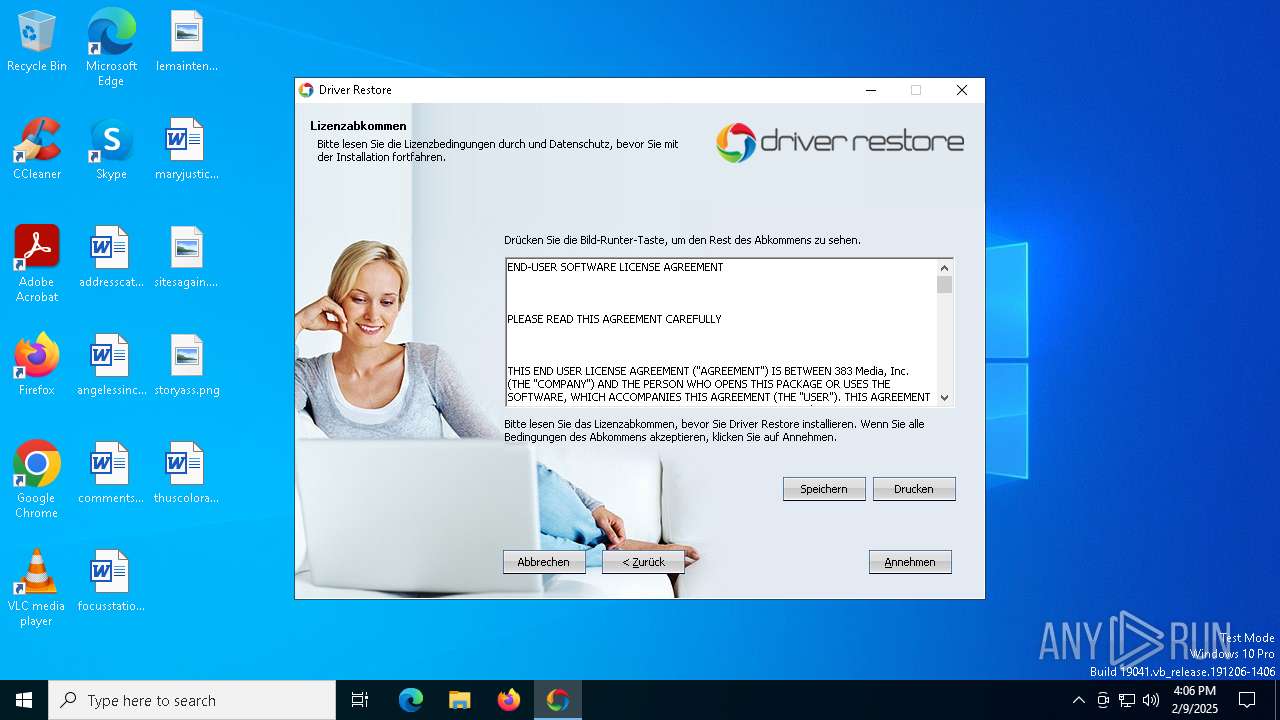This screenshot has width=1280, height=720.
Task: Select the angelessinc... Word document icon
Action: pyautogui.click(x=111, y=365)
